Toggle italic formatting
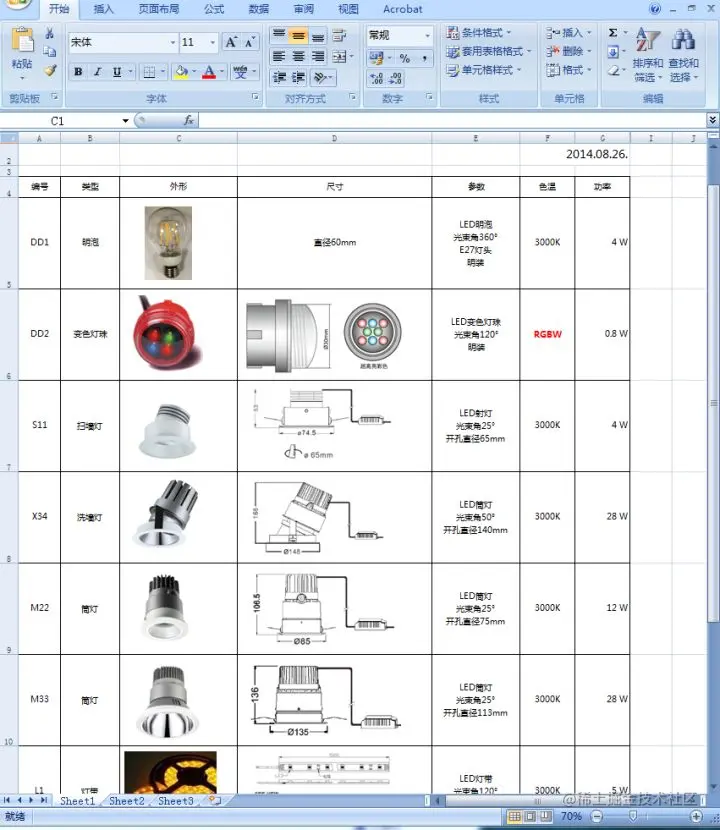 point(97,71)
